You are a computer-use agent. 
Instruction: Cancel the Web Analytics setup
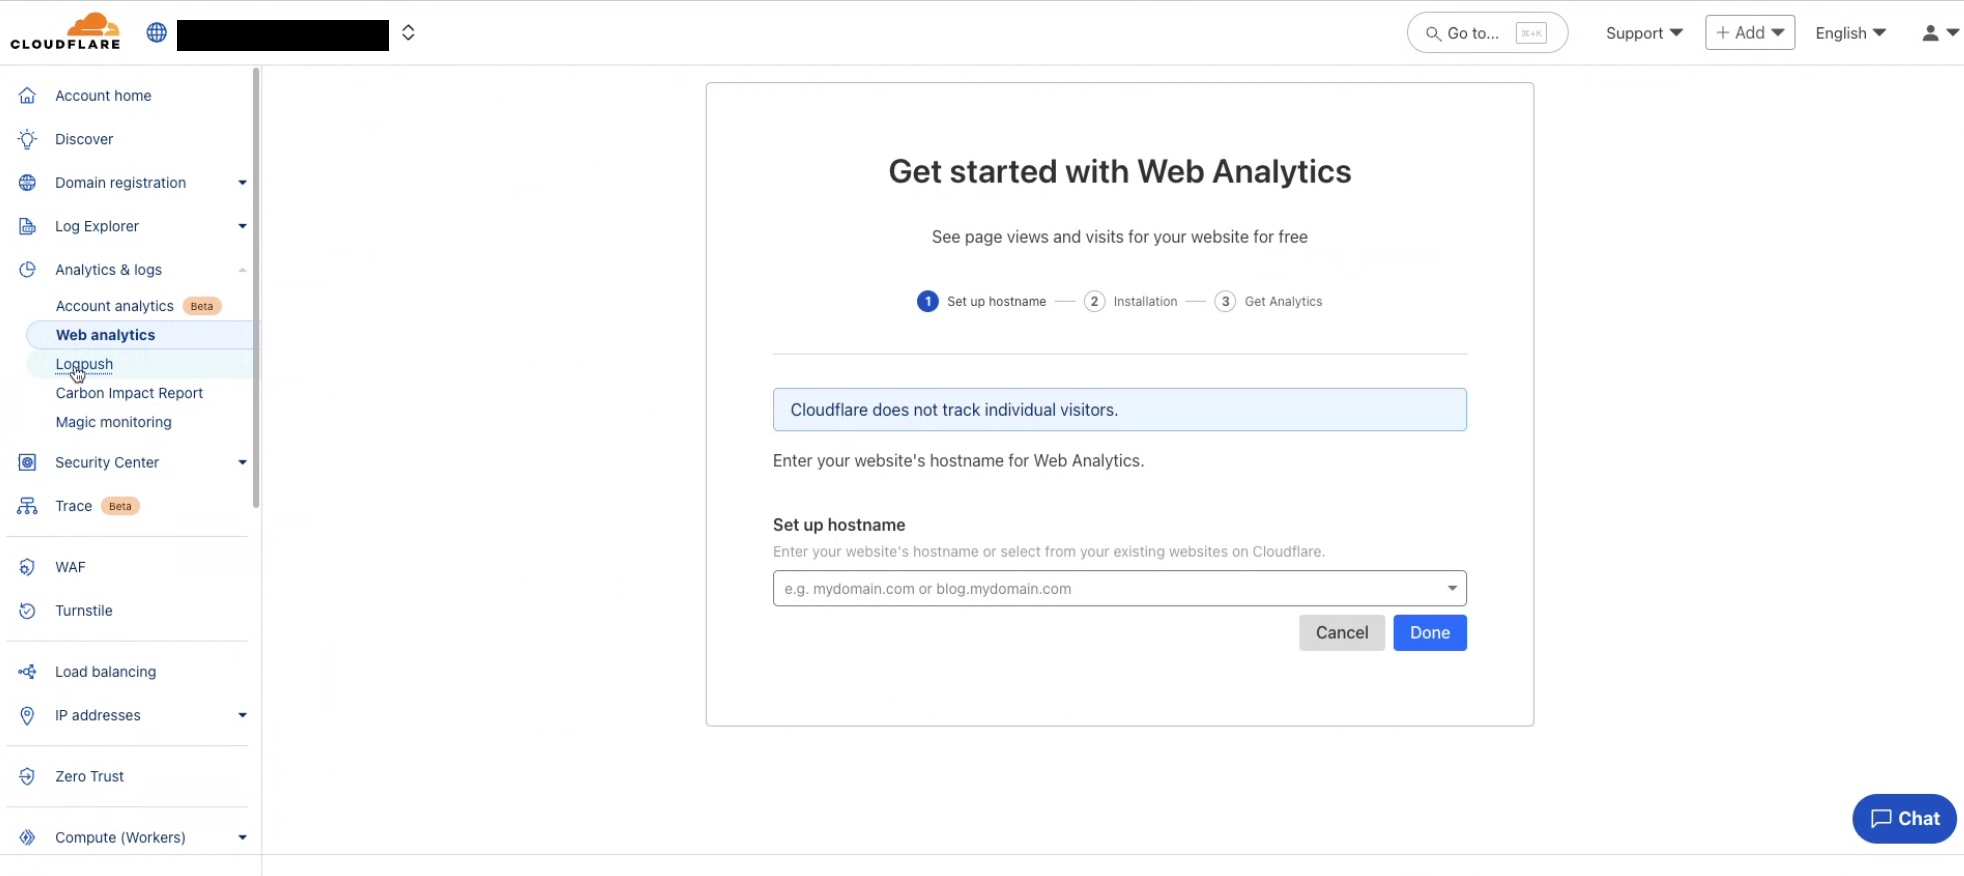point(1341,633)
